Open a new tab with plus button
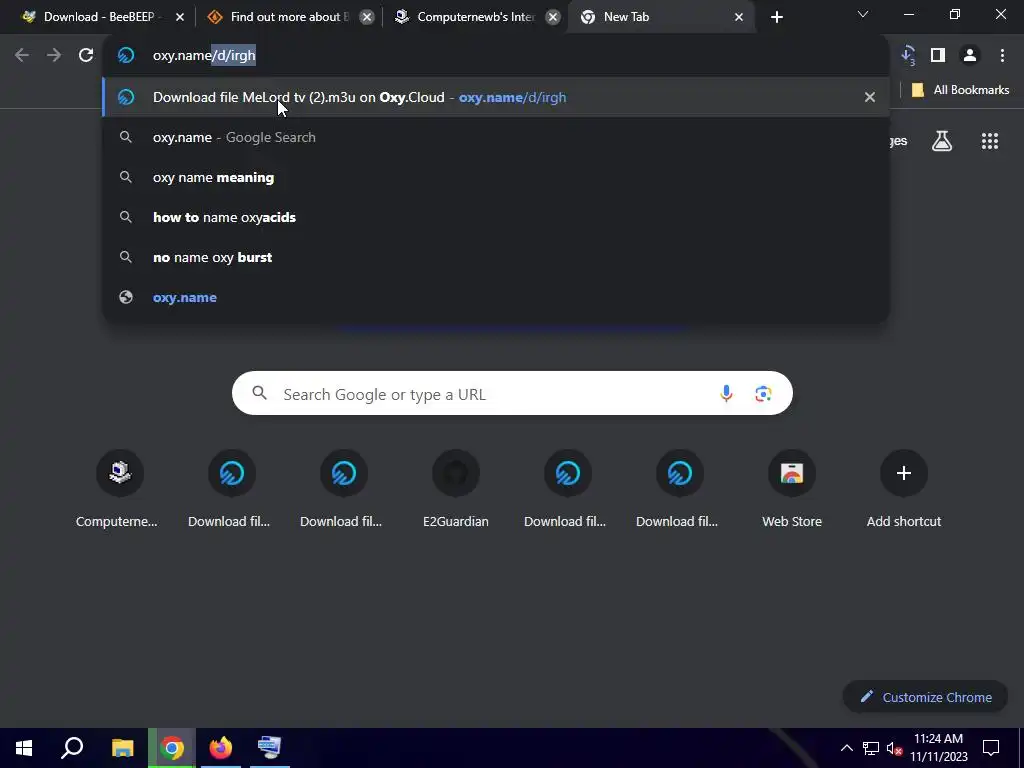1024x768 pixels. [776, 17]
